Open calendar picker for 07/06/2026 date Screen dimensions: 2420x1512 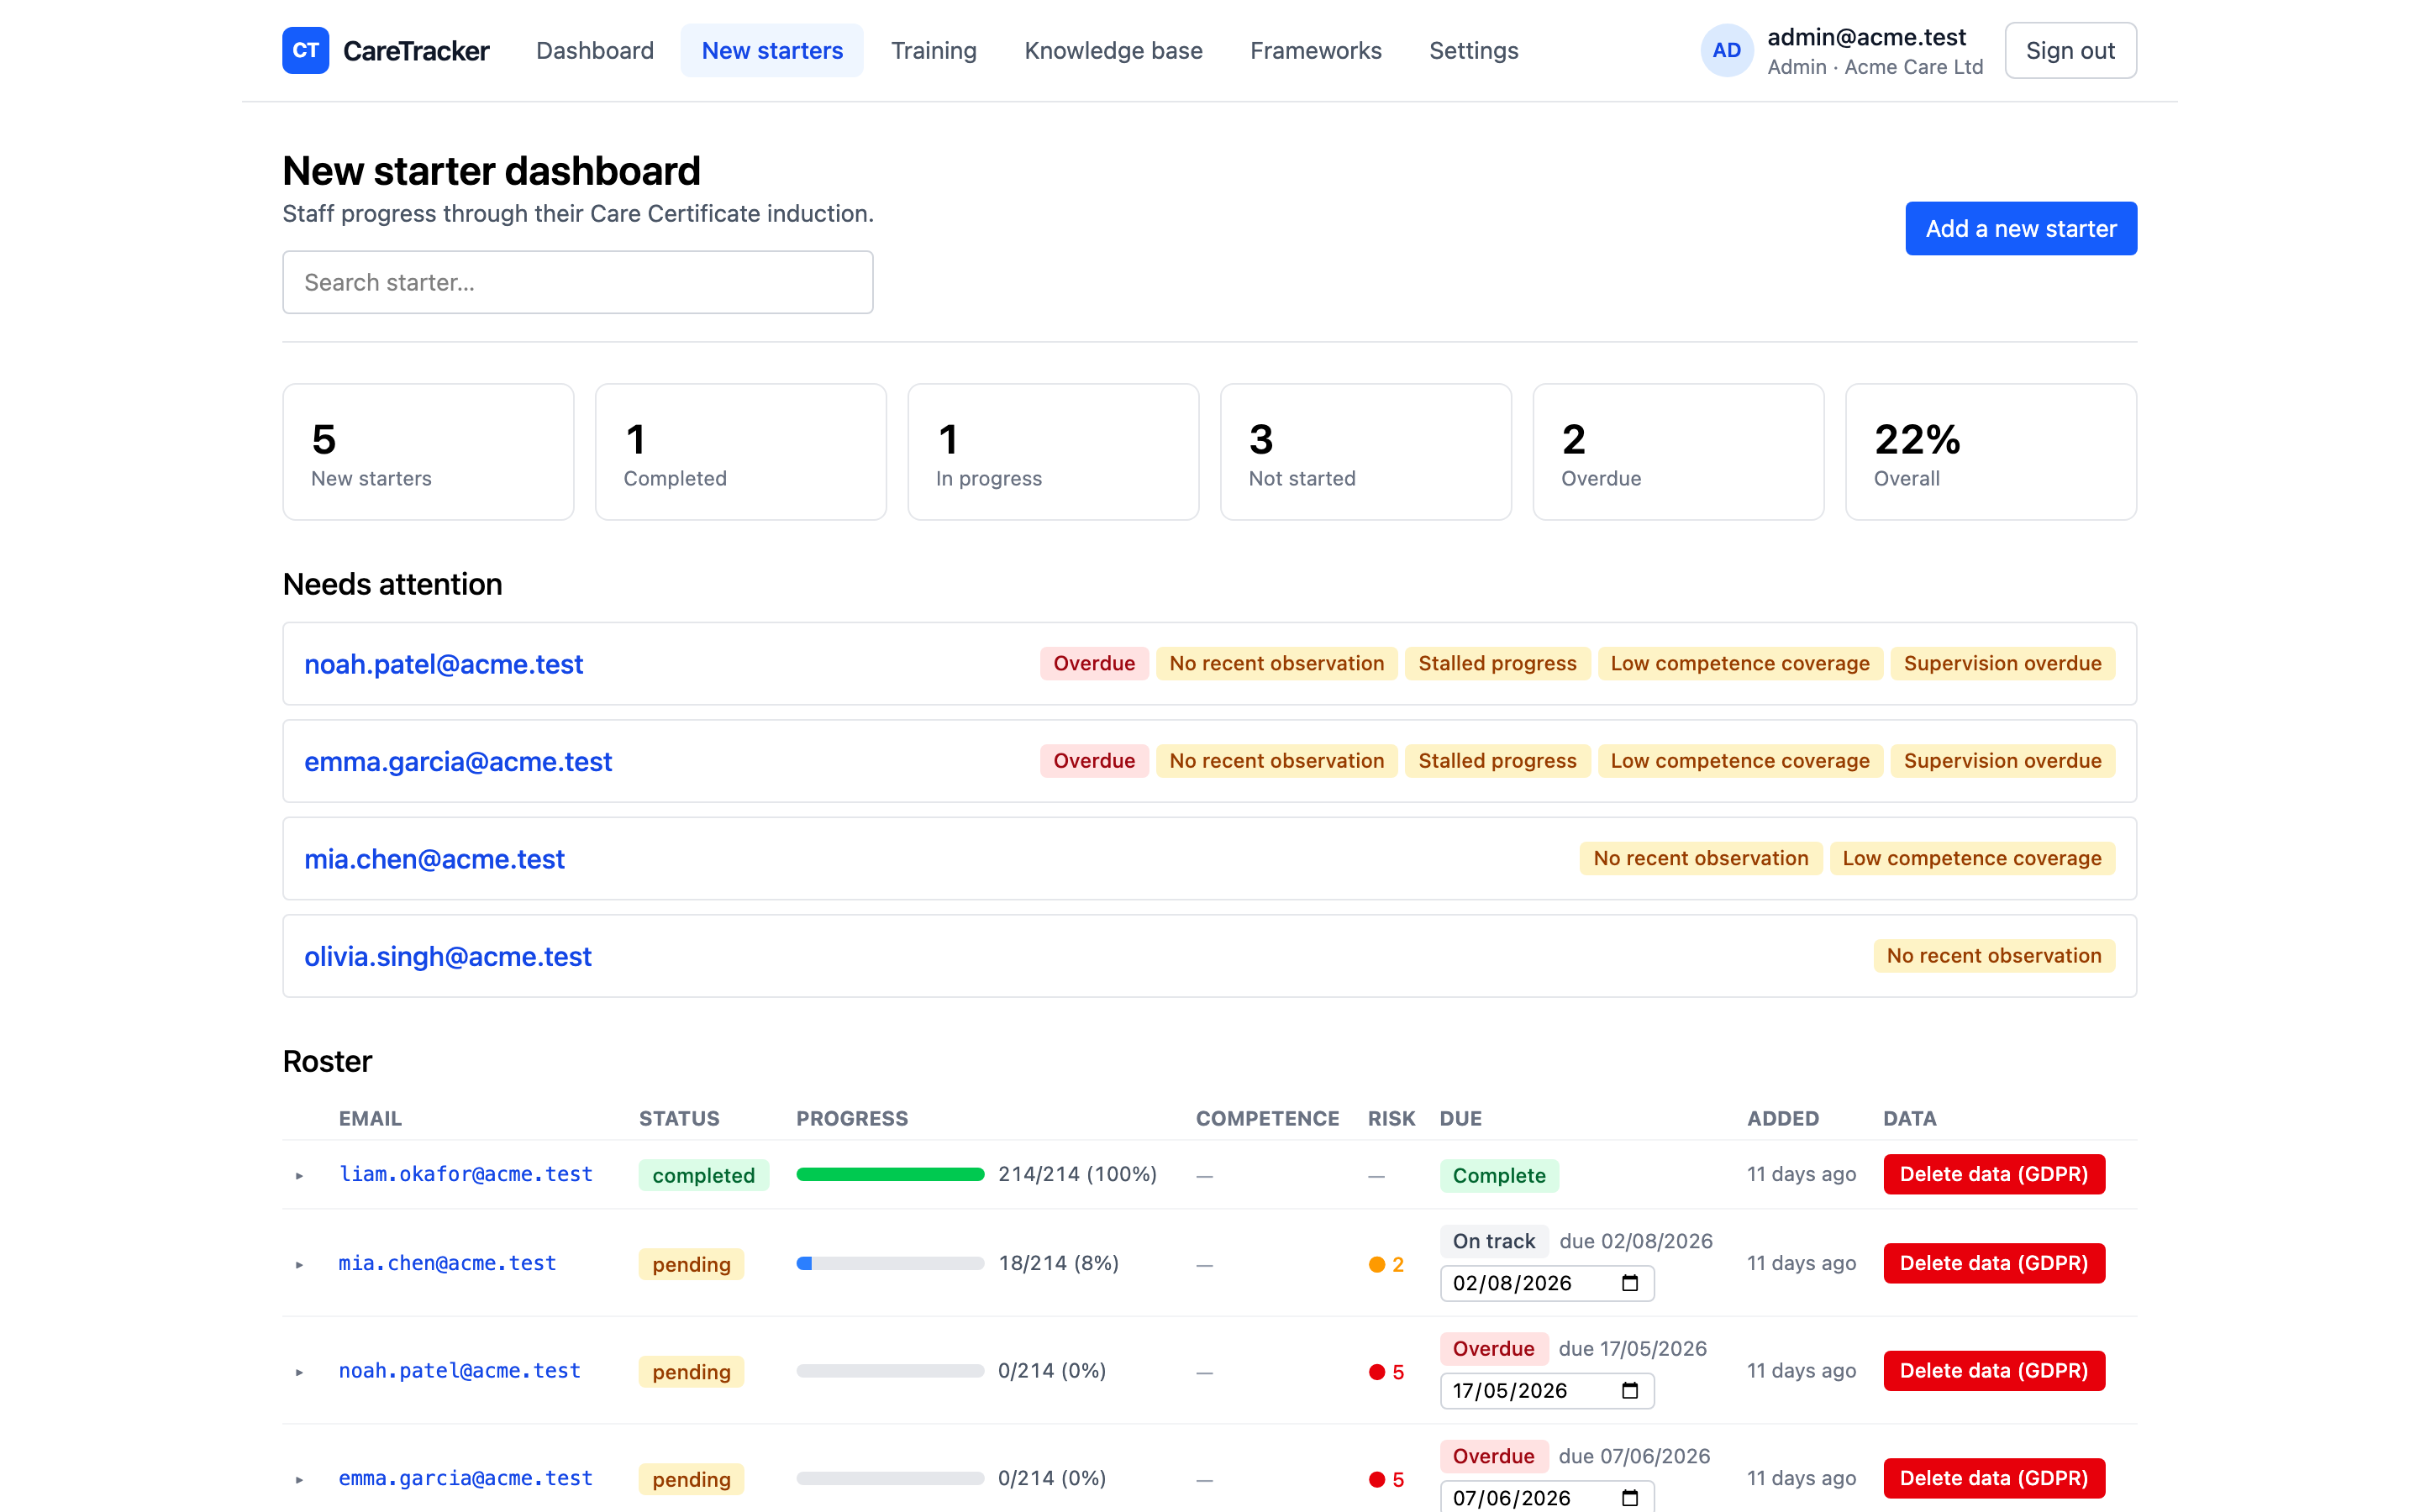click(x=1629, y=1497)
